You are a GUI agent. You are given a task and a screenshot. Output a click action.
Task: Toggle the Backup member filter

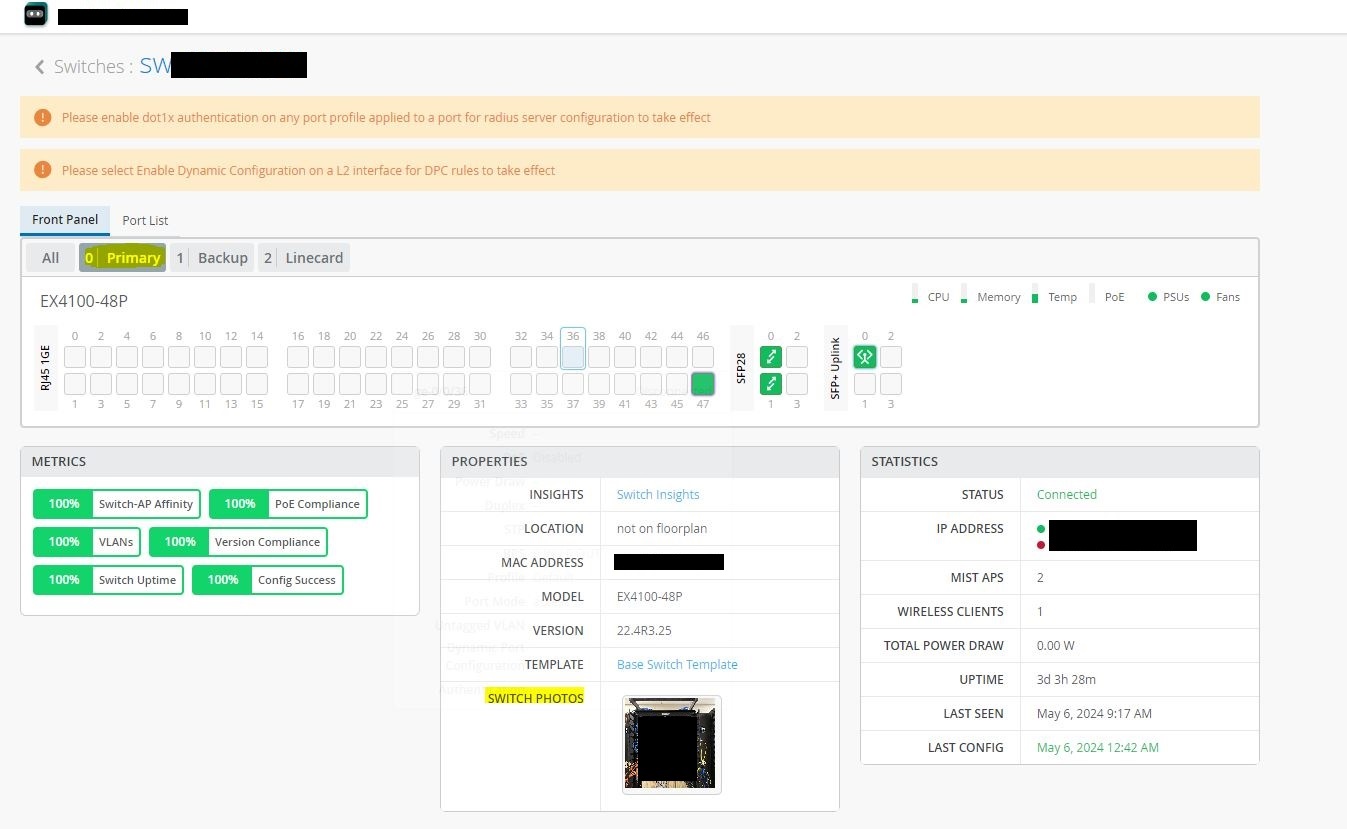tap(212, 257)
